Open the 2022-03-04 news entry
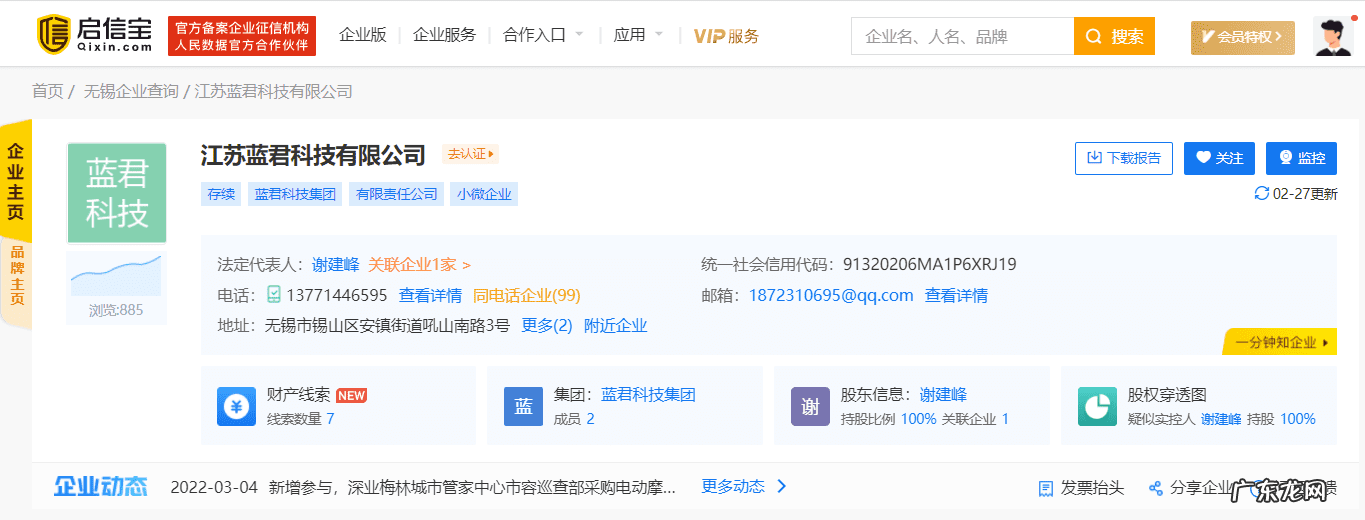 424,488
